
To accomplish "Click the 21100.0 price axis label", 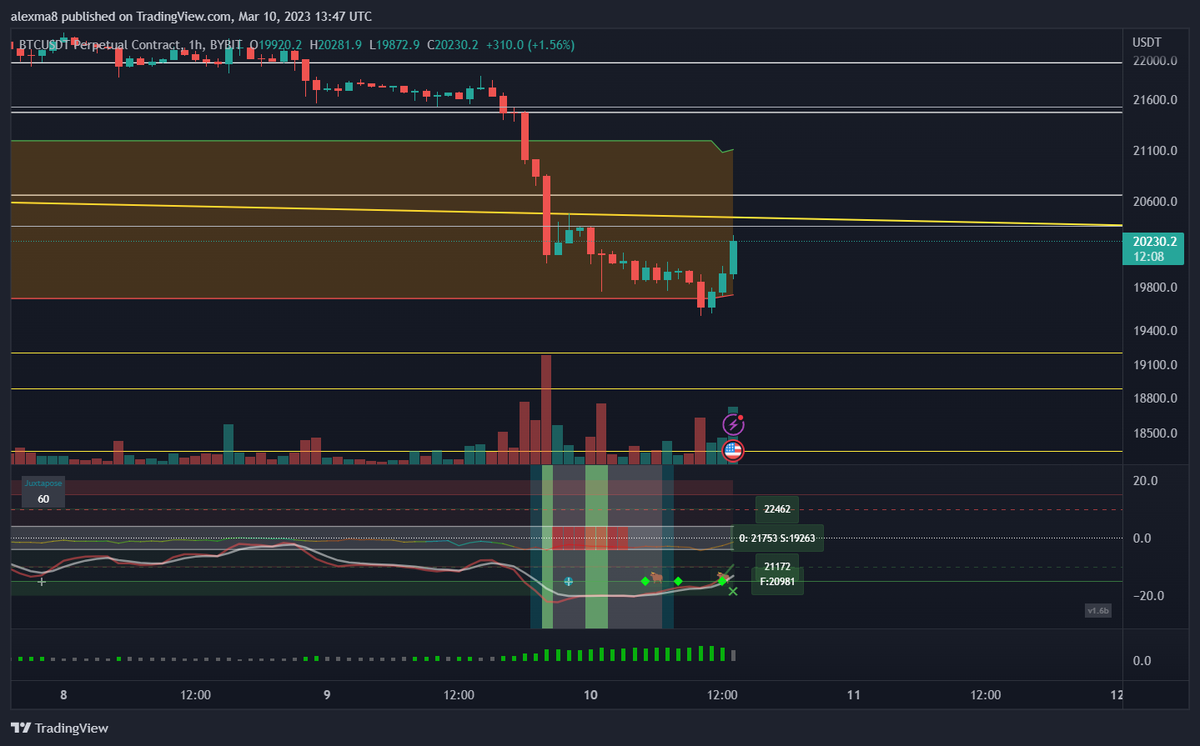I will (x=1156, y=151).
